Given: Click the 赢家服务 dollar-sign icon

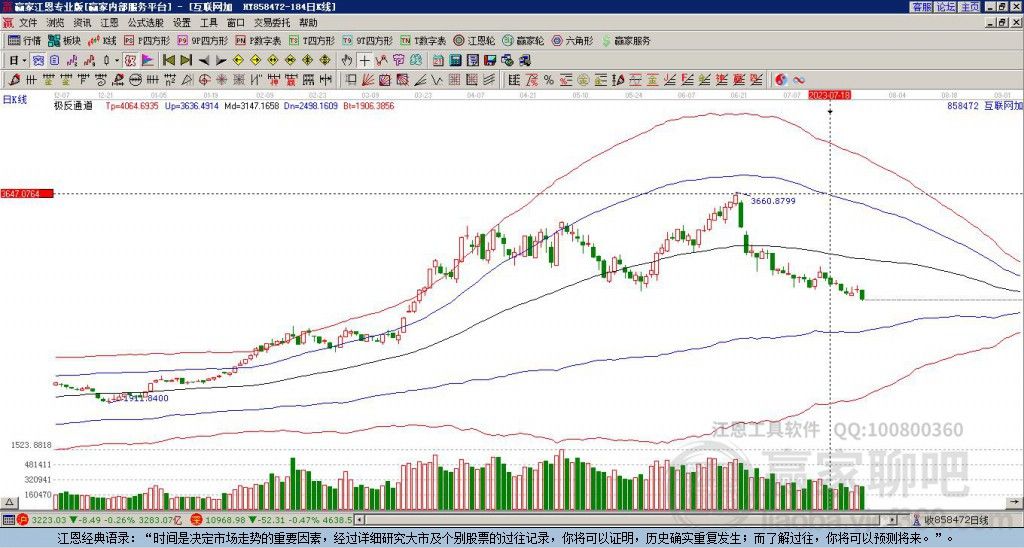Looking at the screenshot, I should (626, 41).
